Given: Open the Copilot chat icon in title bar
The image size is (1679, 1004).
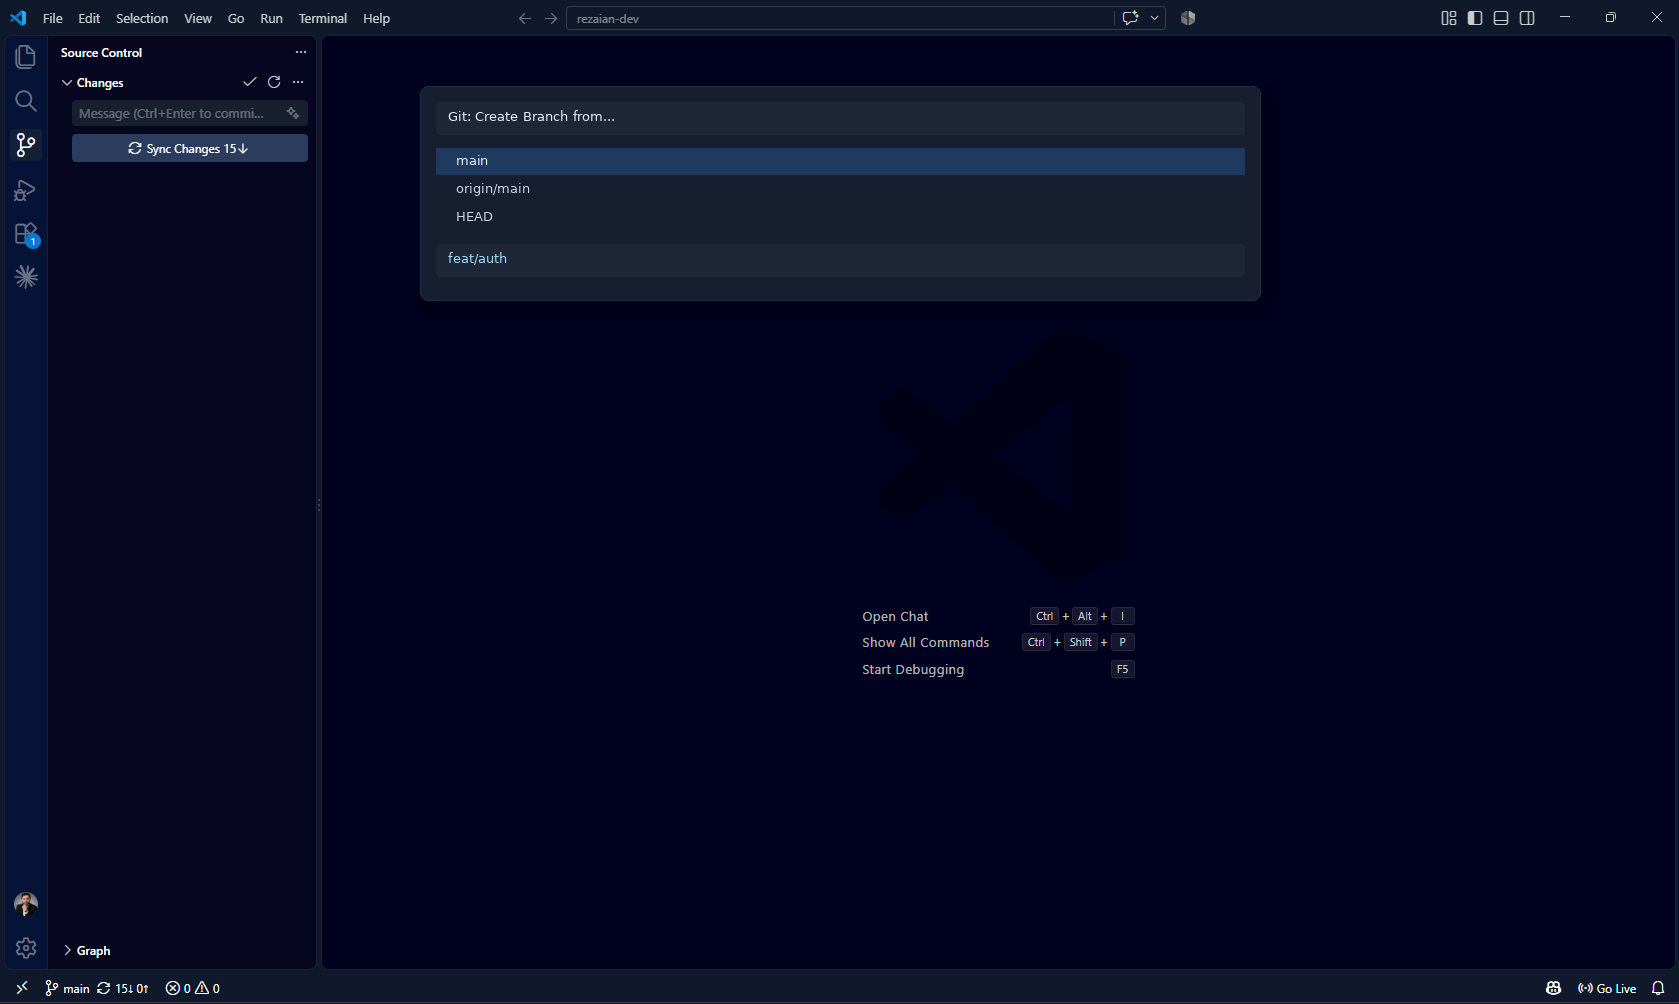Looking at the screenshot, I should tap(1131, 18).
